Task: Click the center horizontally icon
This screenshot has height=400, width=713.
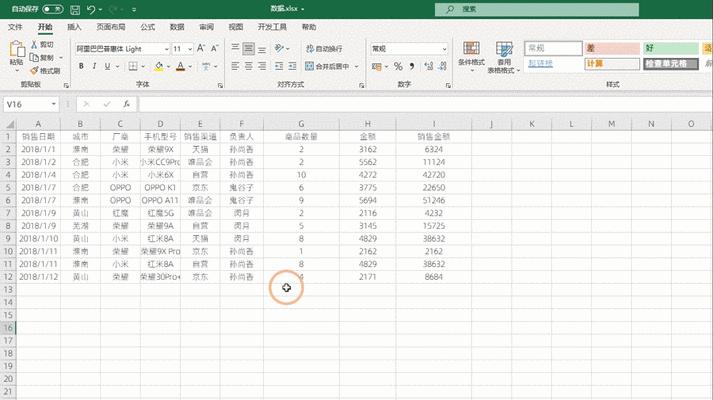Action: [x=249, y=66]
